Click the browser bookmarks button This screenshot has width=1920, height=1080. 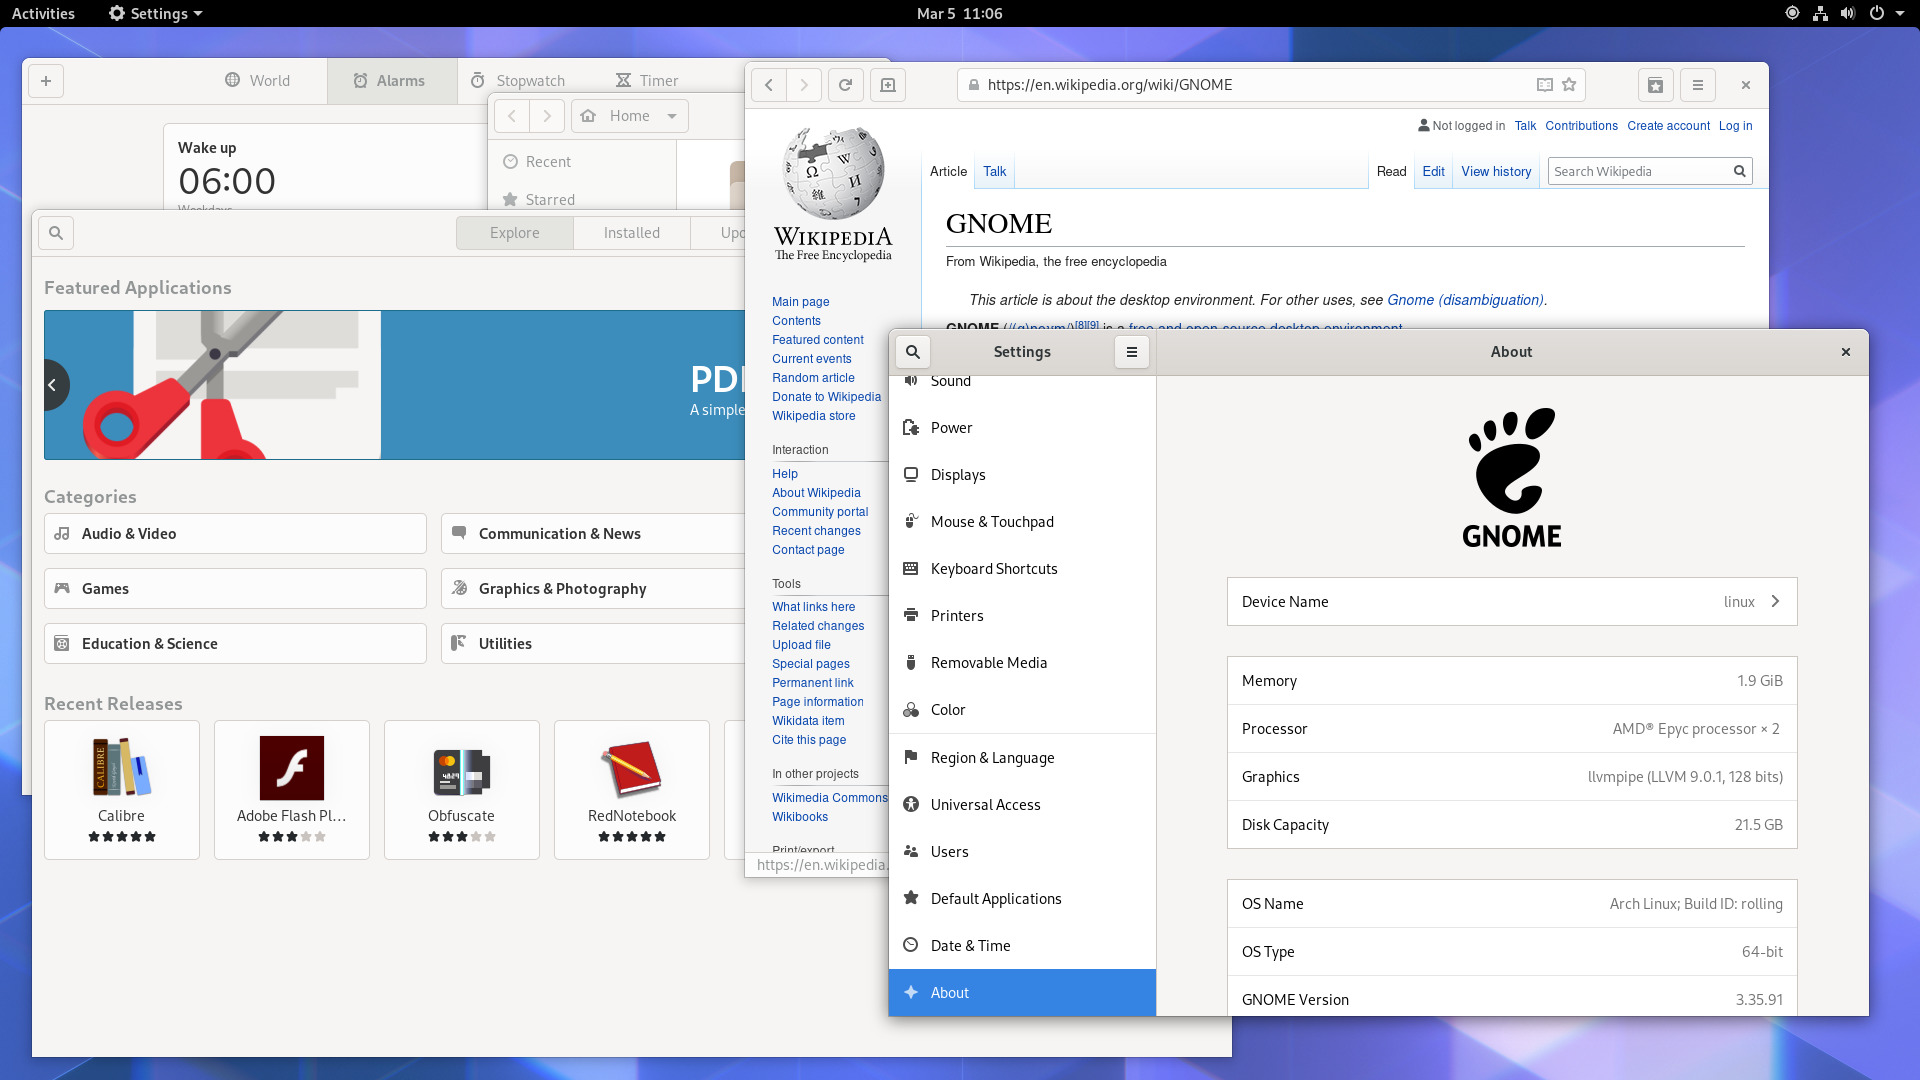[1656, 85]
